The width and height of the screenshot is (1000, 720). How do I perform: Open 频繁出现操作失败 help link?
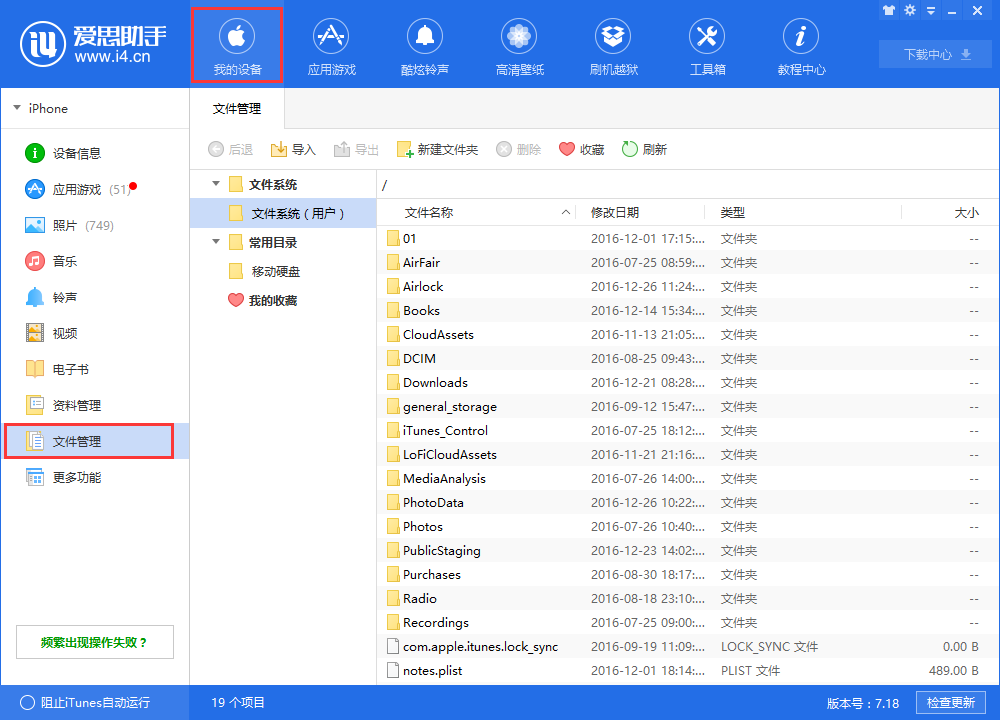[x=94, y=641]
